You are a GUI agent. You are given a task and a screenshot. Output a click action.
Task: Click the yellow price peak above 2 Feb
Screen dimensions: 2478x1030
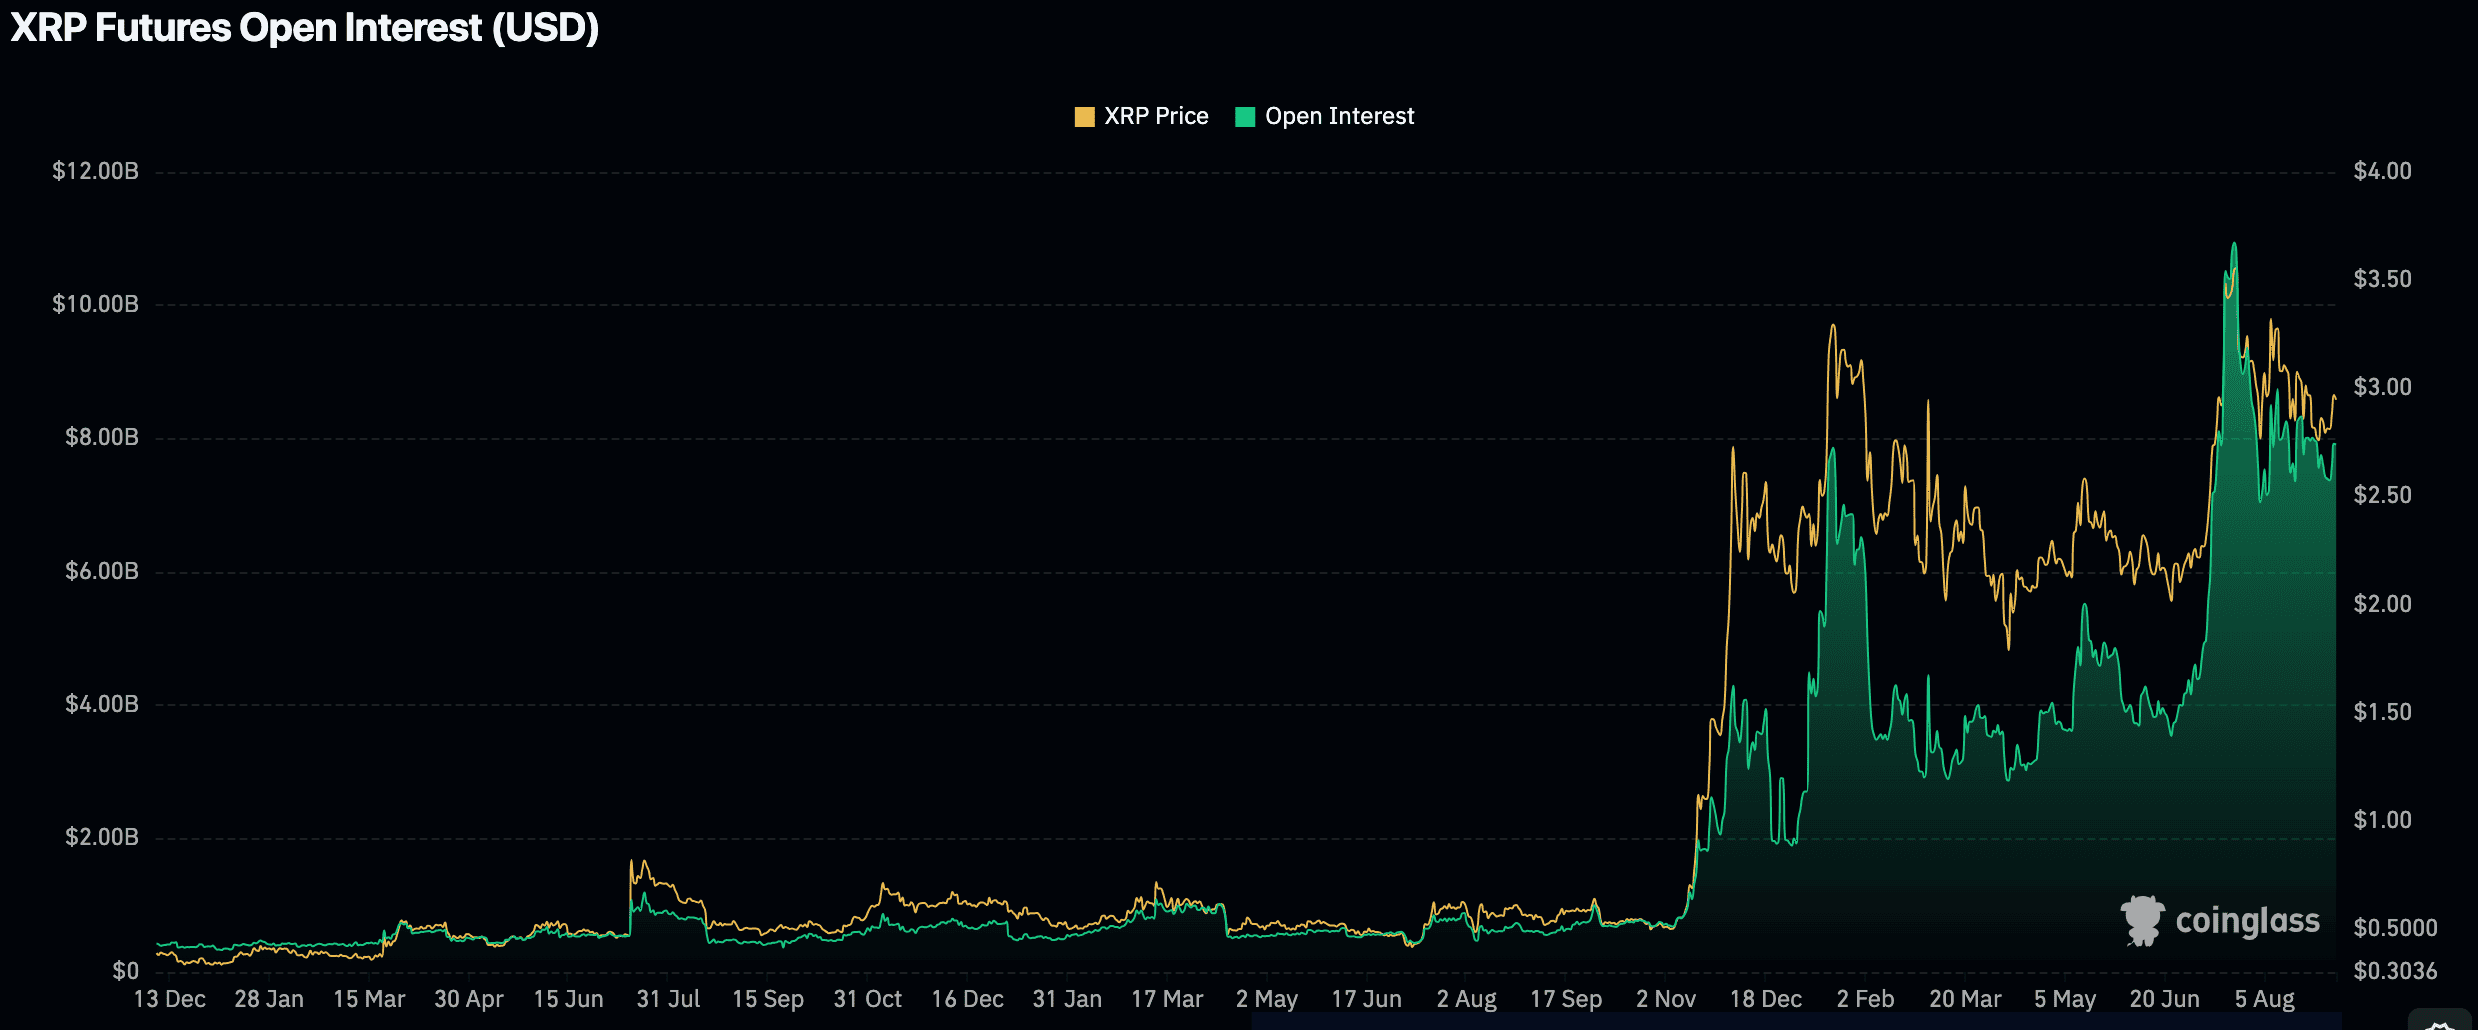(x=1832, y=326)
